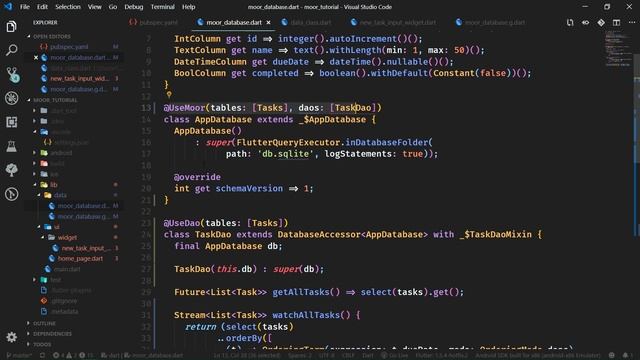This screenshot has height=360, width=640.
Task: Close the moor_database.dart editor tab
Action: (x=268, y=22)
